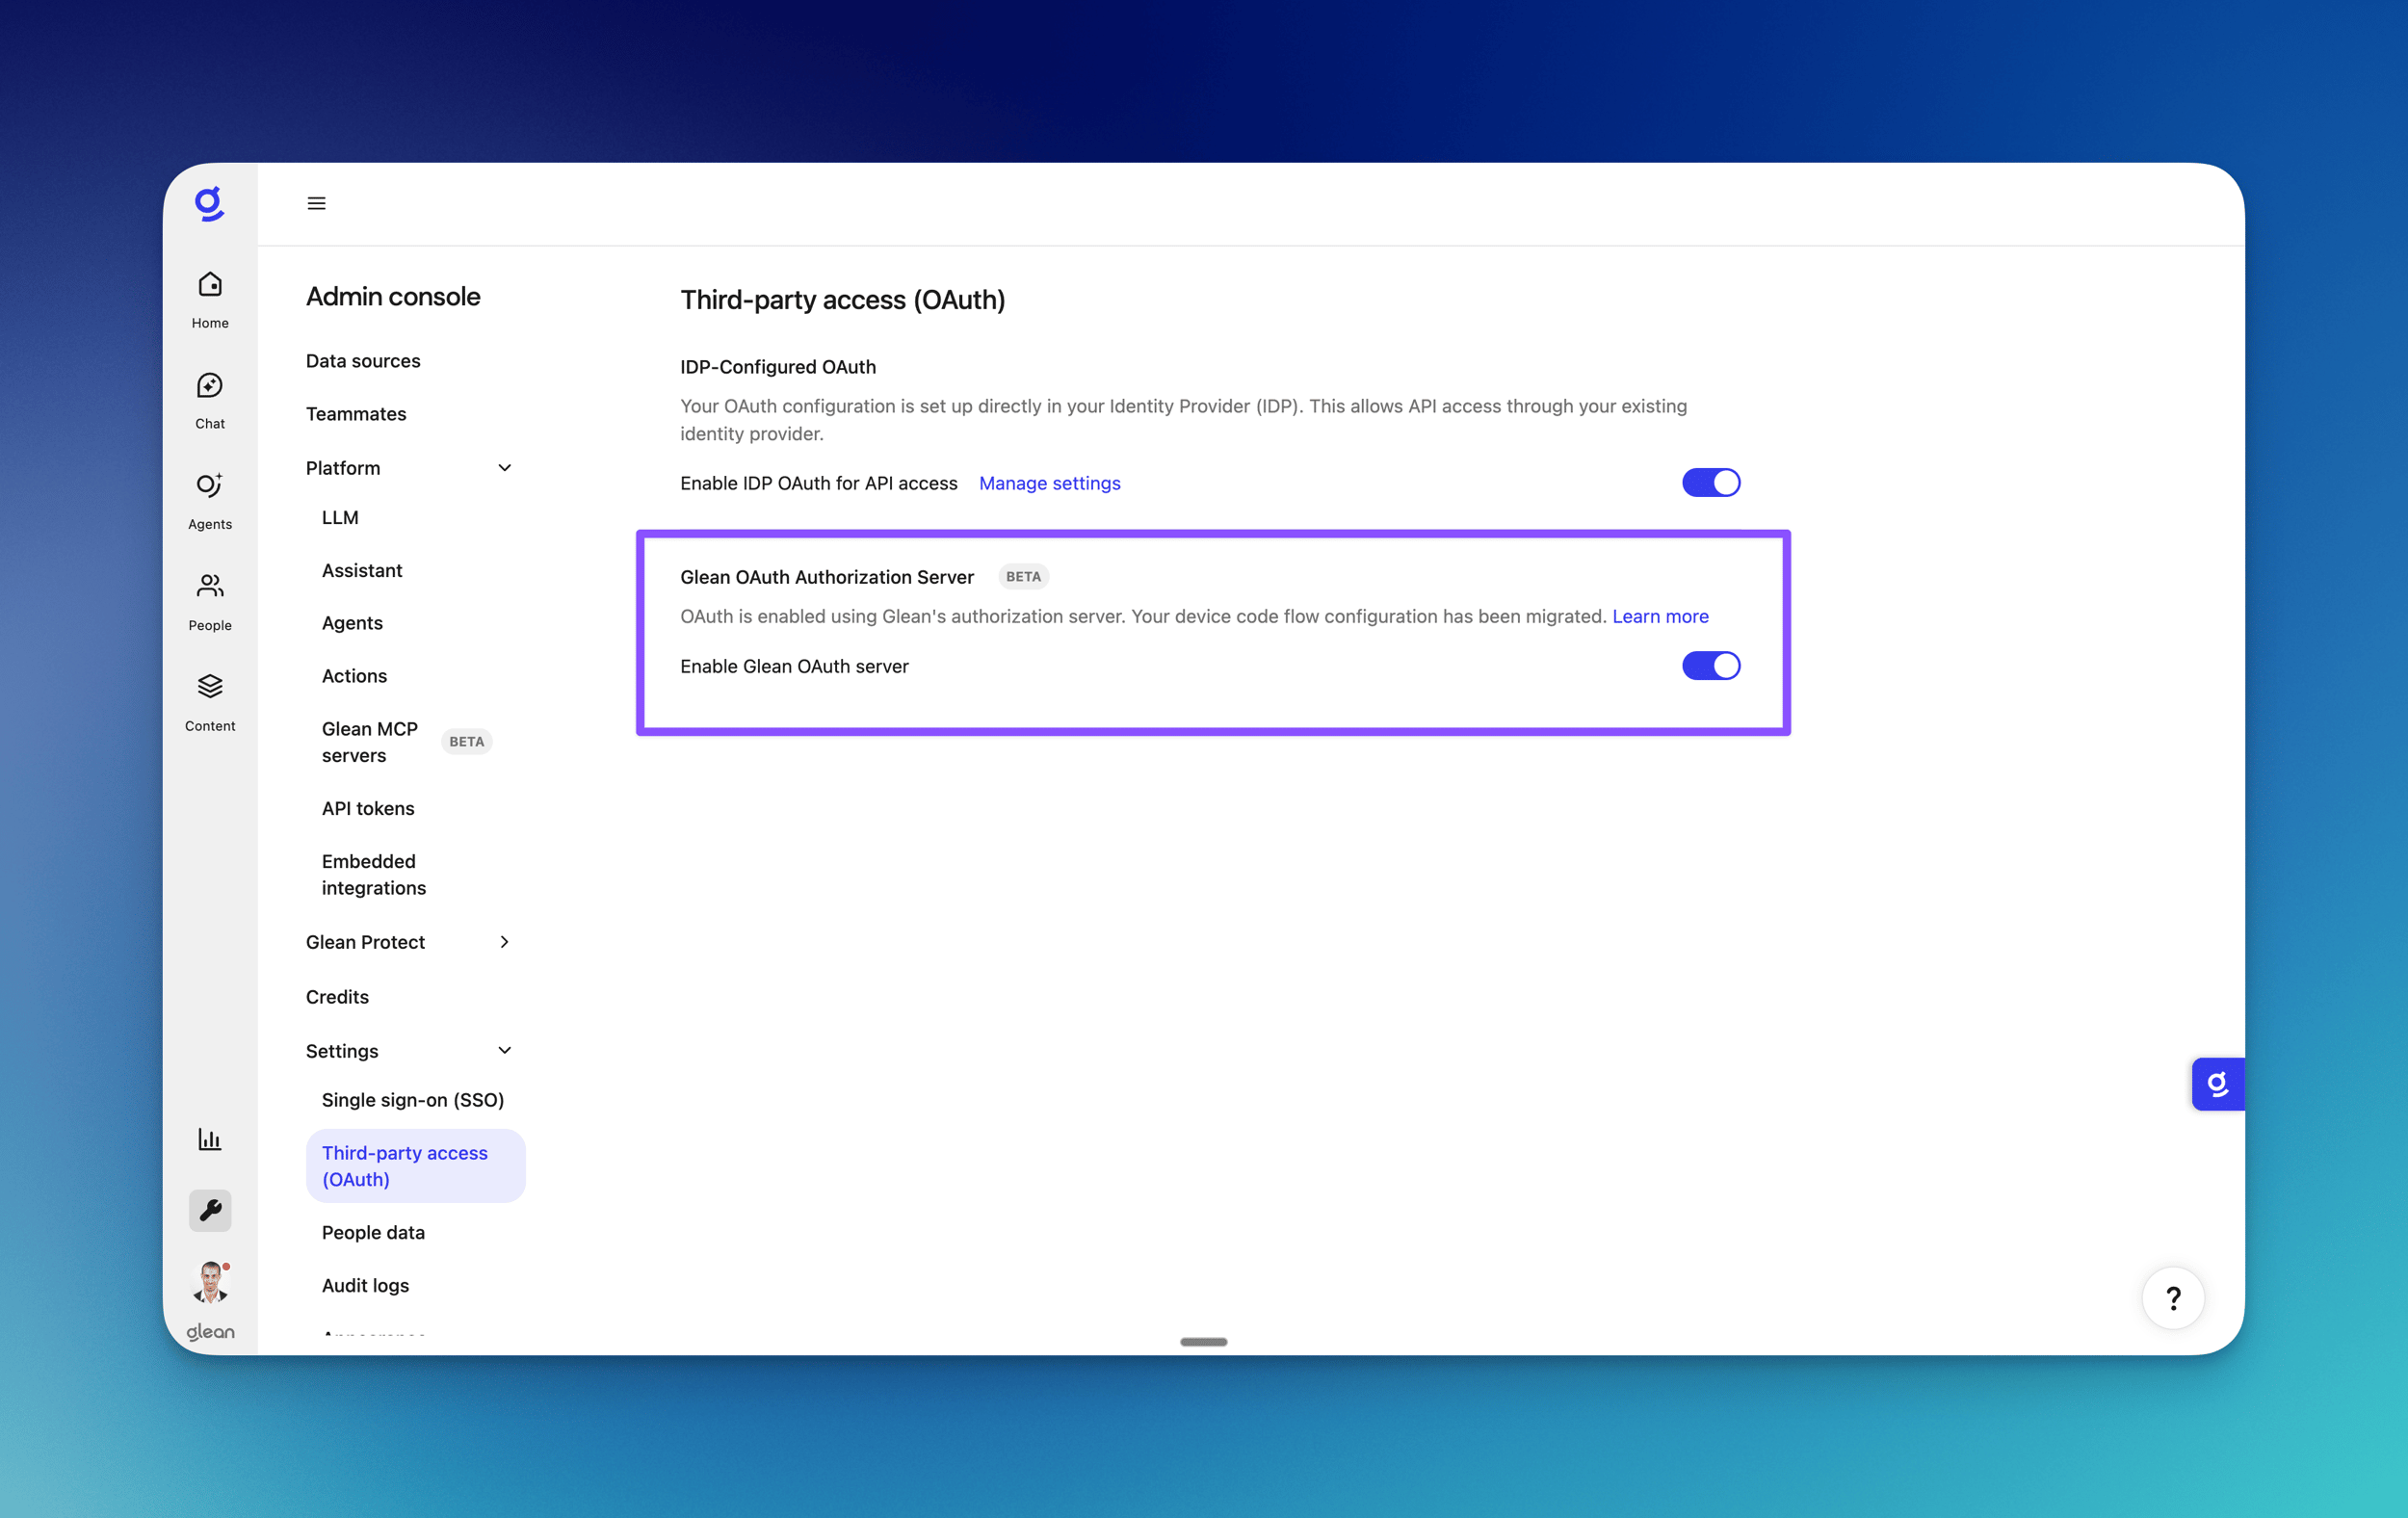Click the glean wordmark at sidebar bottom

click(210, 1332)
